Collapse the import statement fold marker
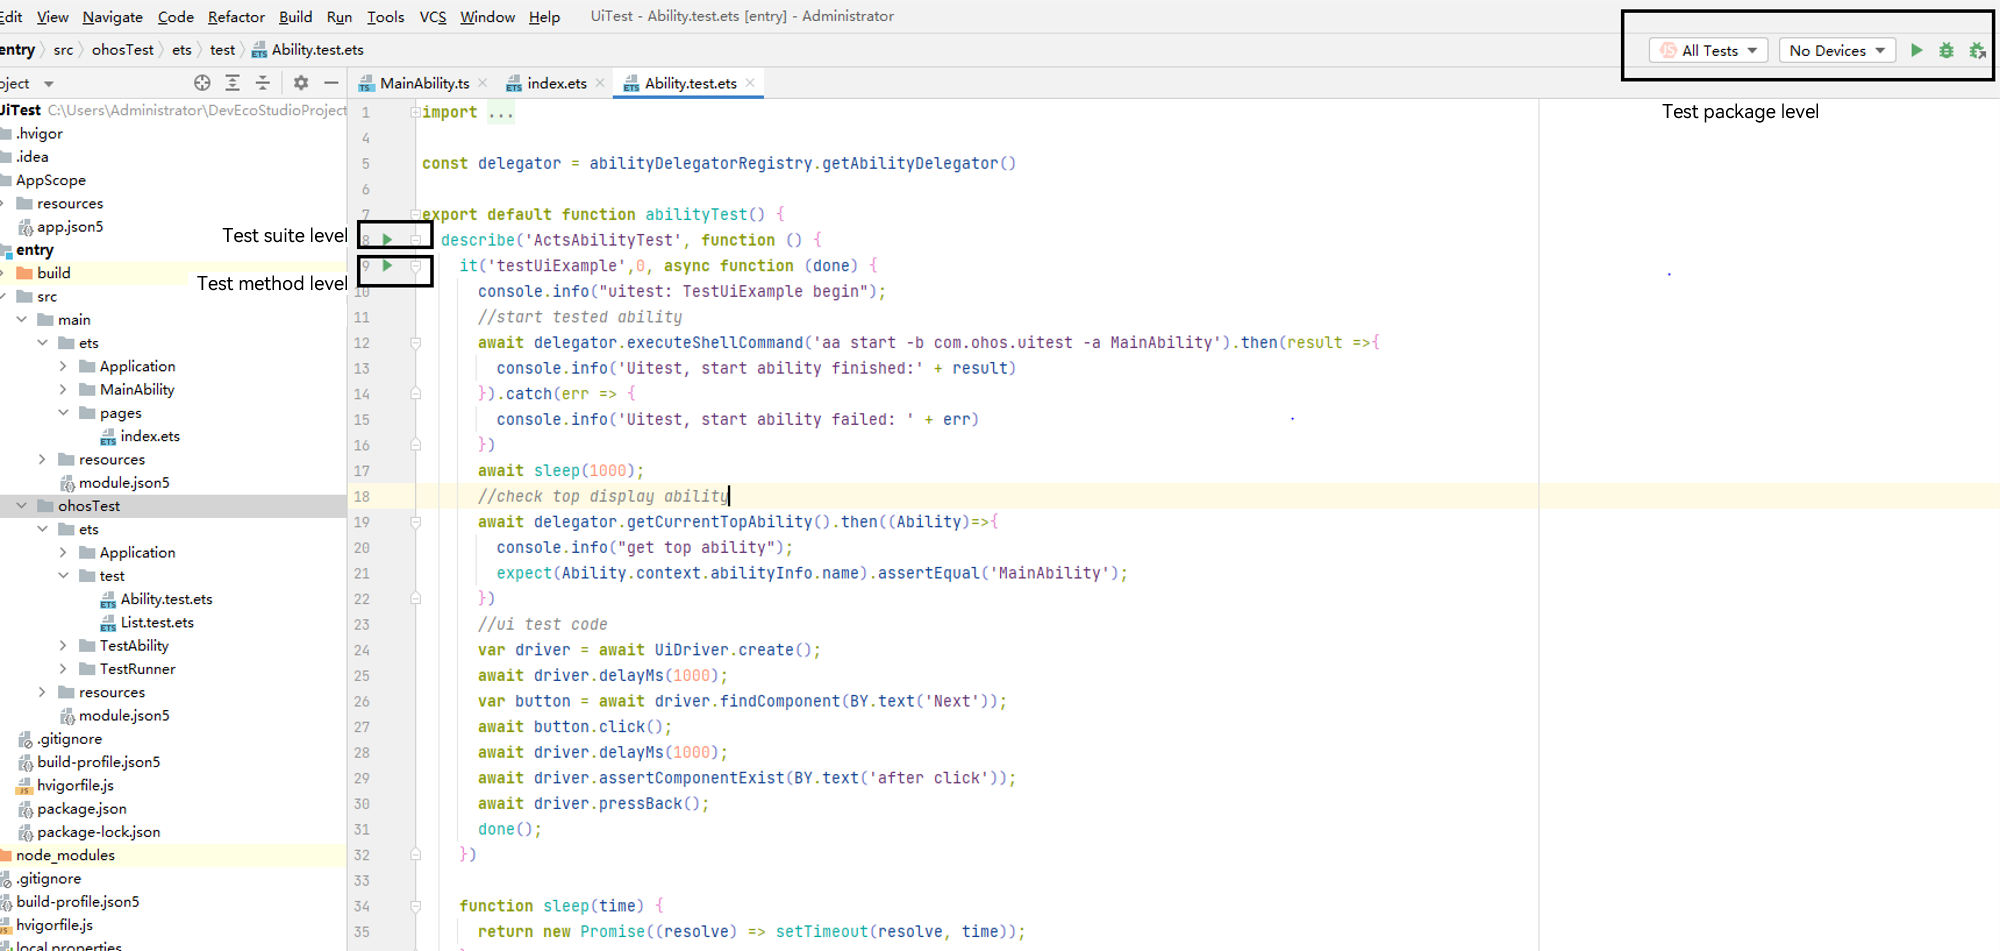The height and width of the screenshot is (951, 2000). 415,112
